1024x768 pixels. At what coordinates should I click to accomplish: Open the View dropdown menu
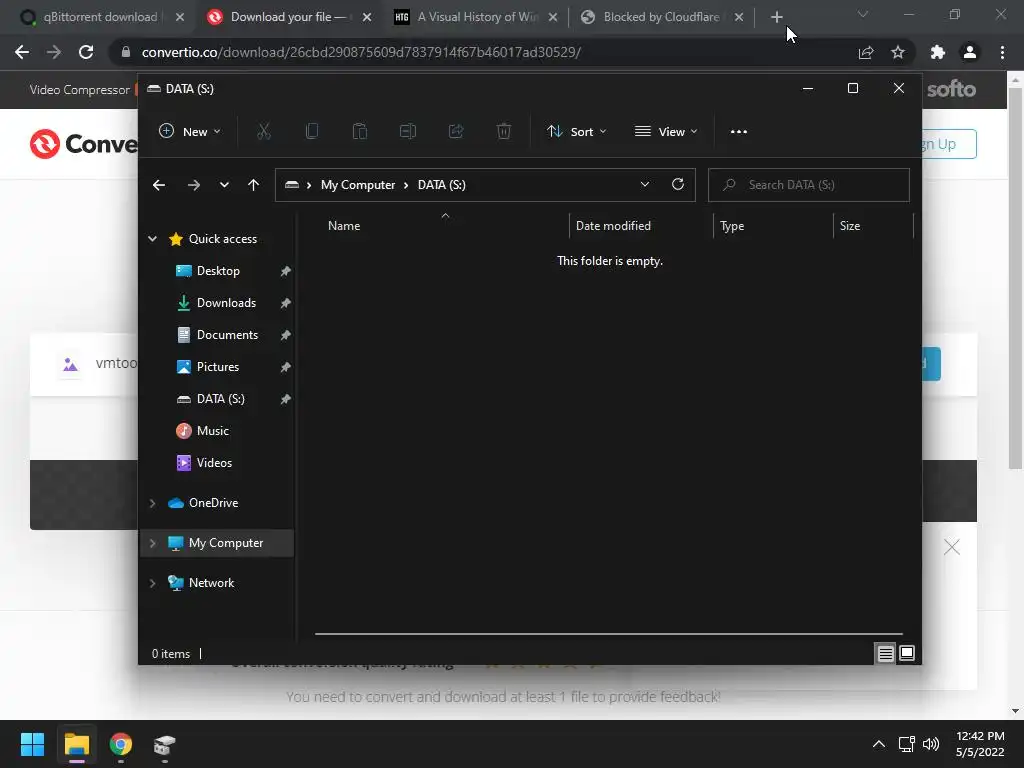click(x=666, y=131)
